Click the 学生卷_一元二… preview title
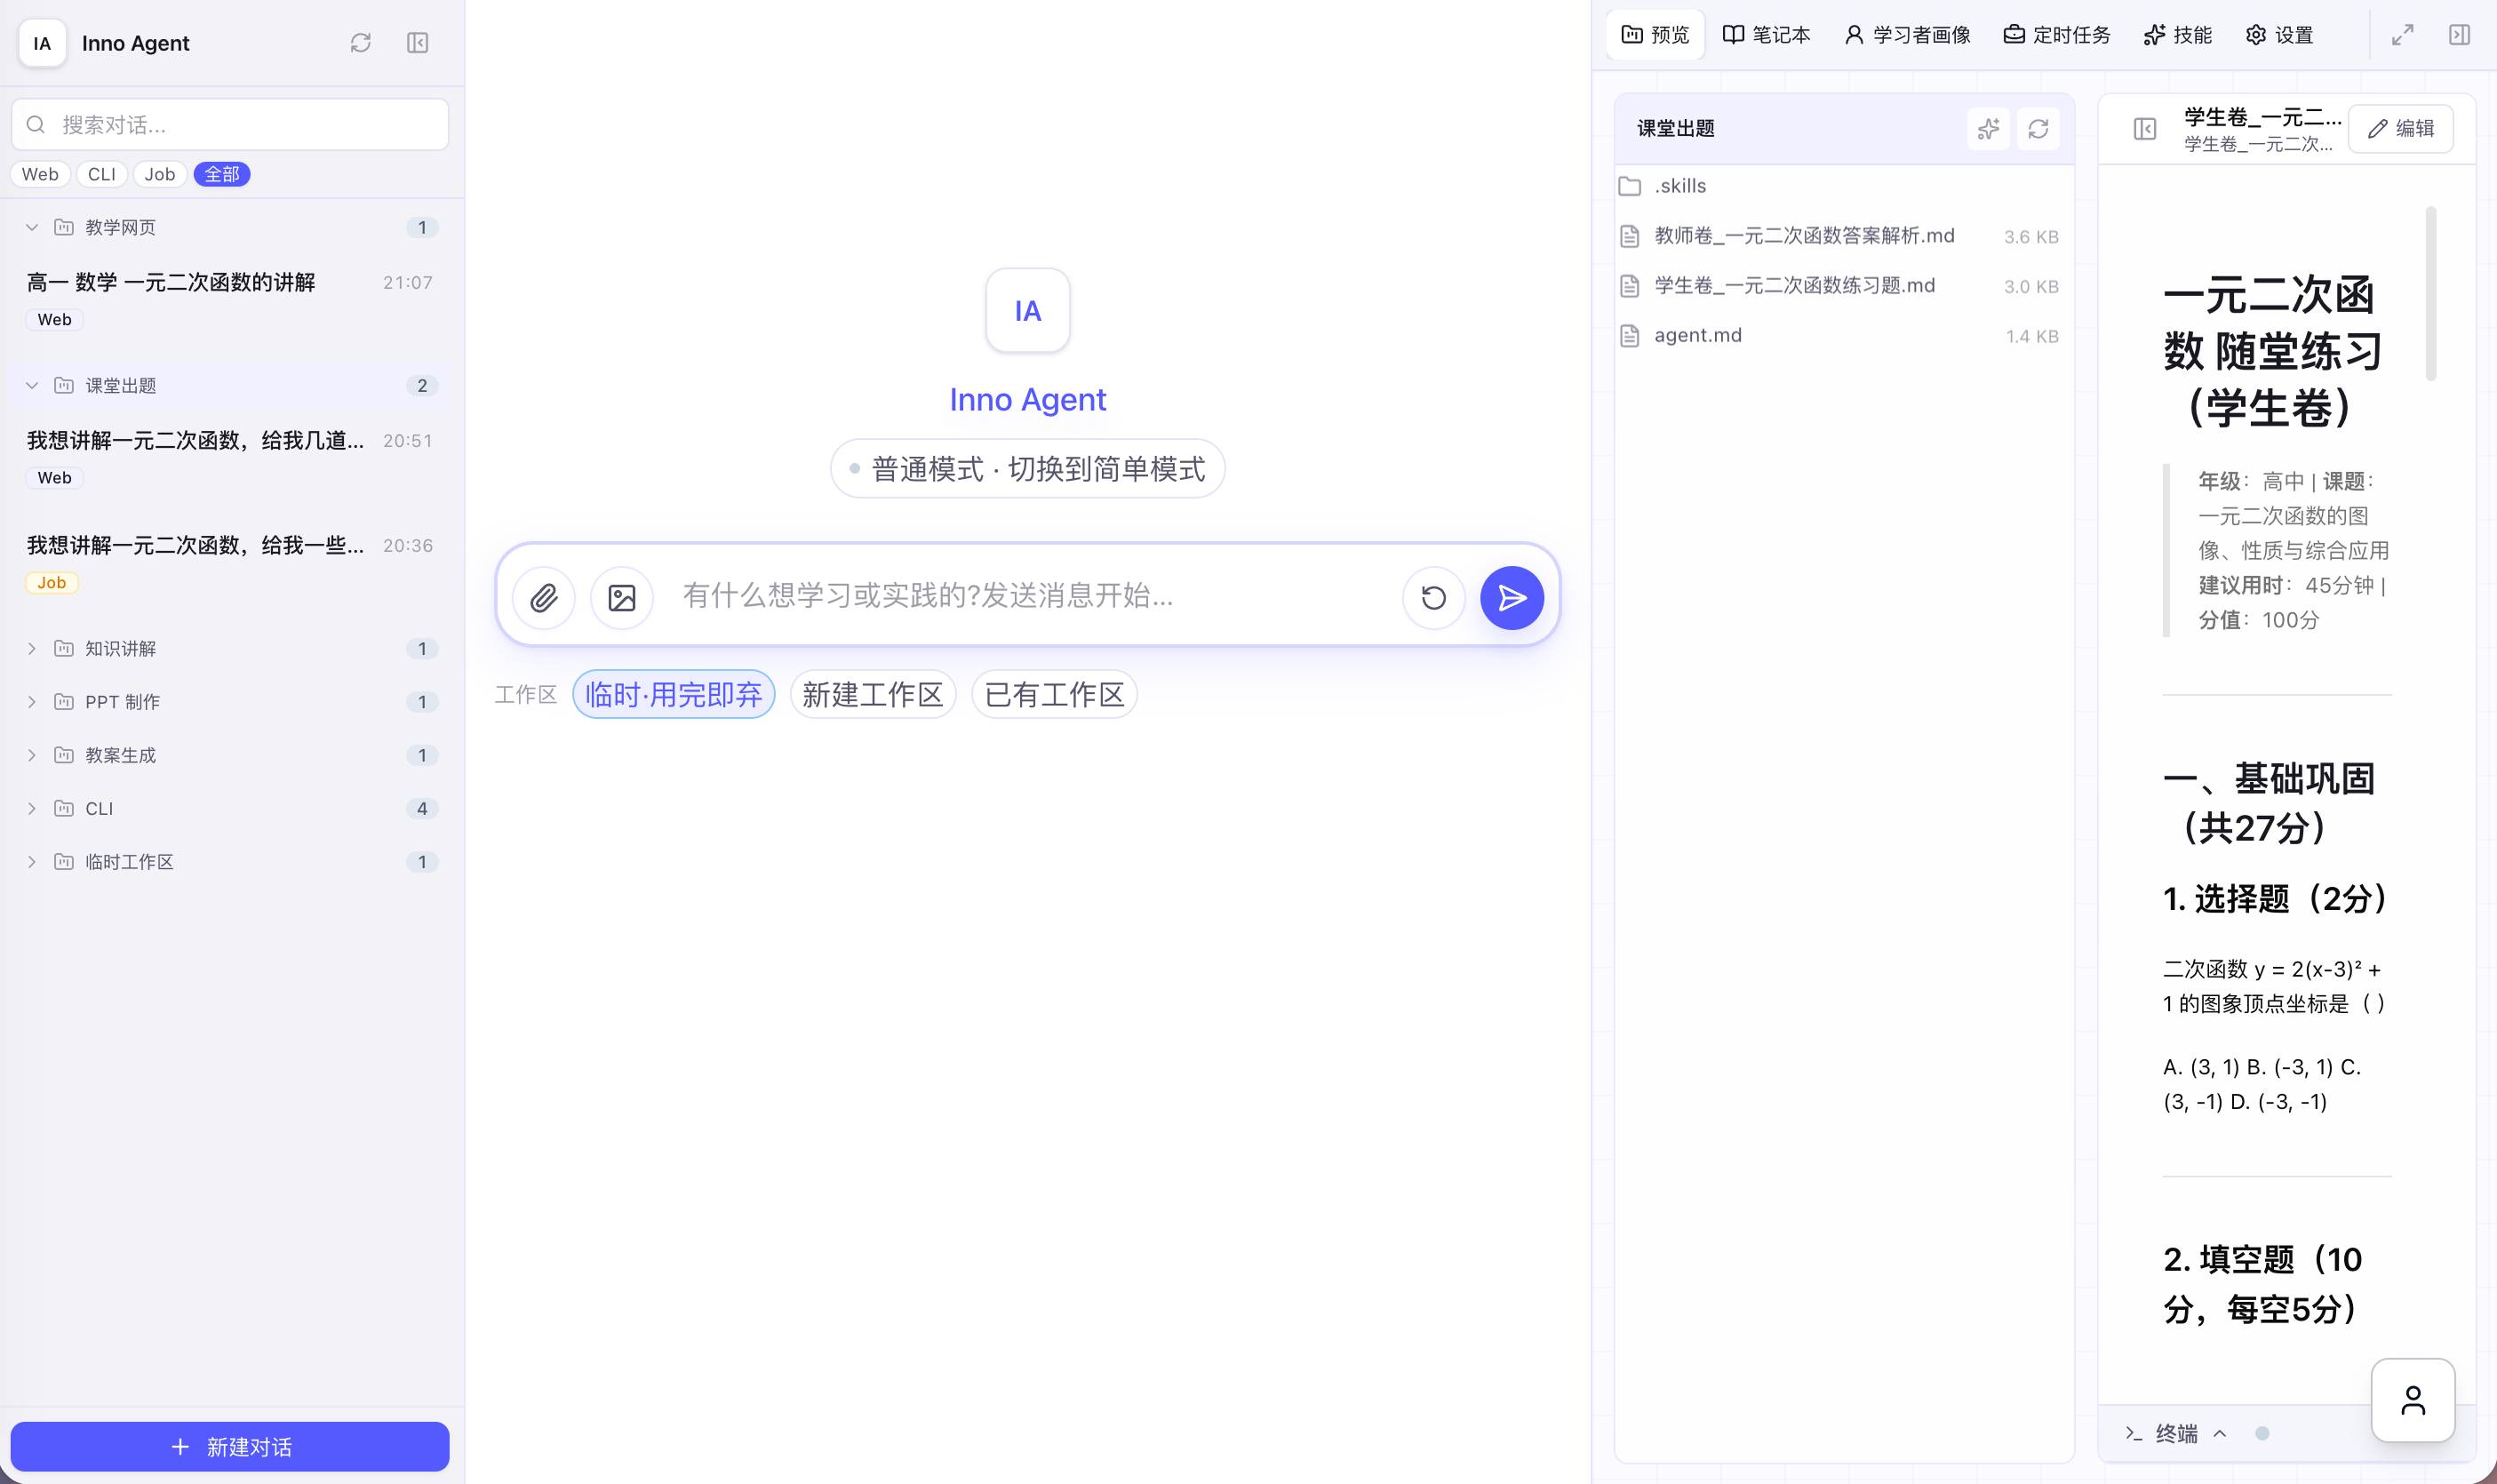This screenshot has height=1484, width=2497. (2262, 117)
